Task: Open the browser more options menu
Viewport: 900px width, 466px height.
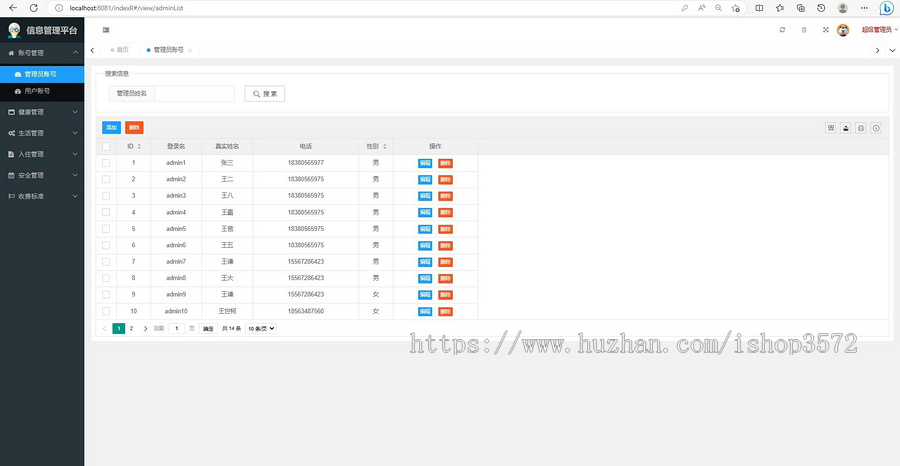Action: (x=864, y=8)
